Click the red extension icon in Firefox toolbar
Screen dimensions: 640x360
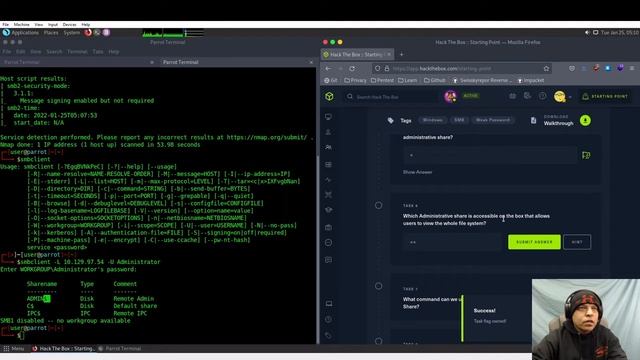click(x=596, y=69)
